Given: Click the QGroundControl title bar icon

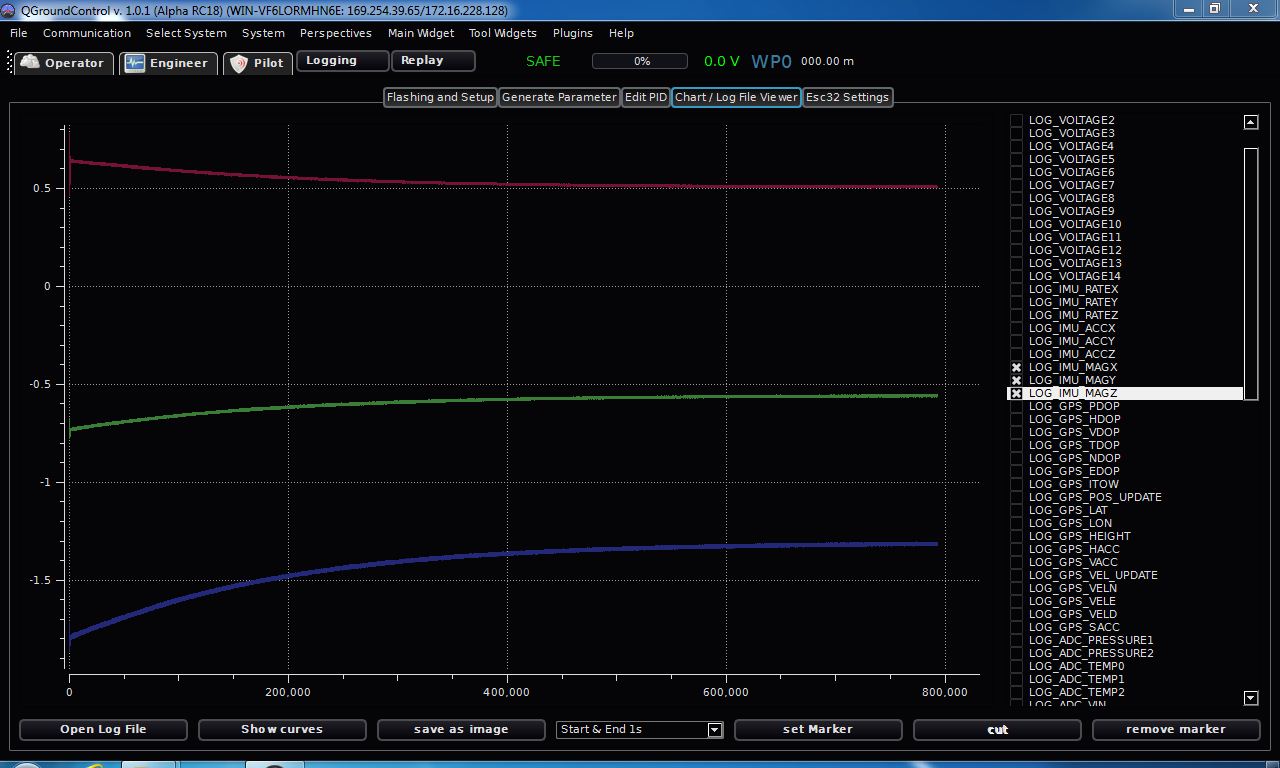Looking at the screenshot, I should pos(10,10).
